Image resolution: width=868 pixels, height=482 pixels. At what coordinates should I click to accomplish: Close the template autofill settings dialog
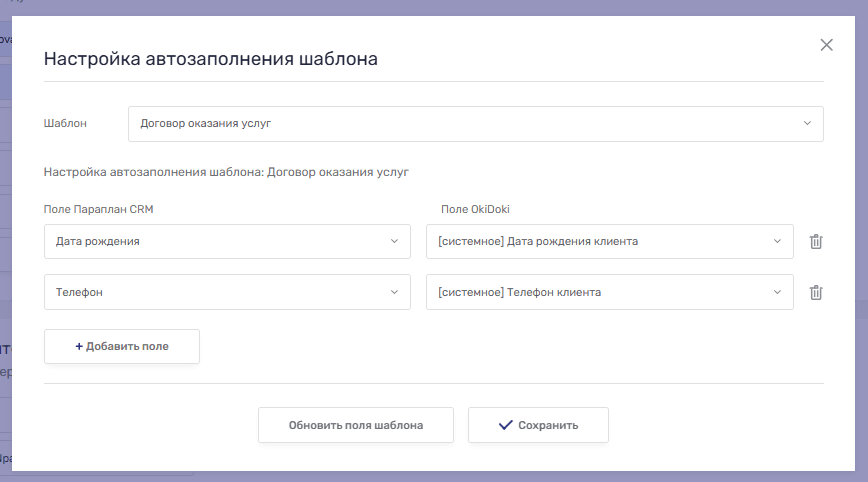pos(826,45)
